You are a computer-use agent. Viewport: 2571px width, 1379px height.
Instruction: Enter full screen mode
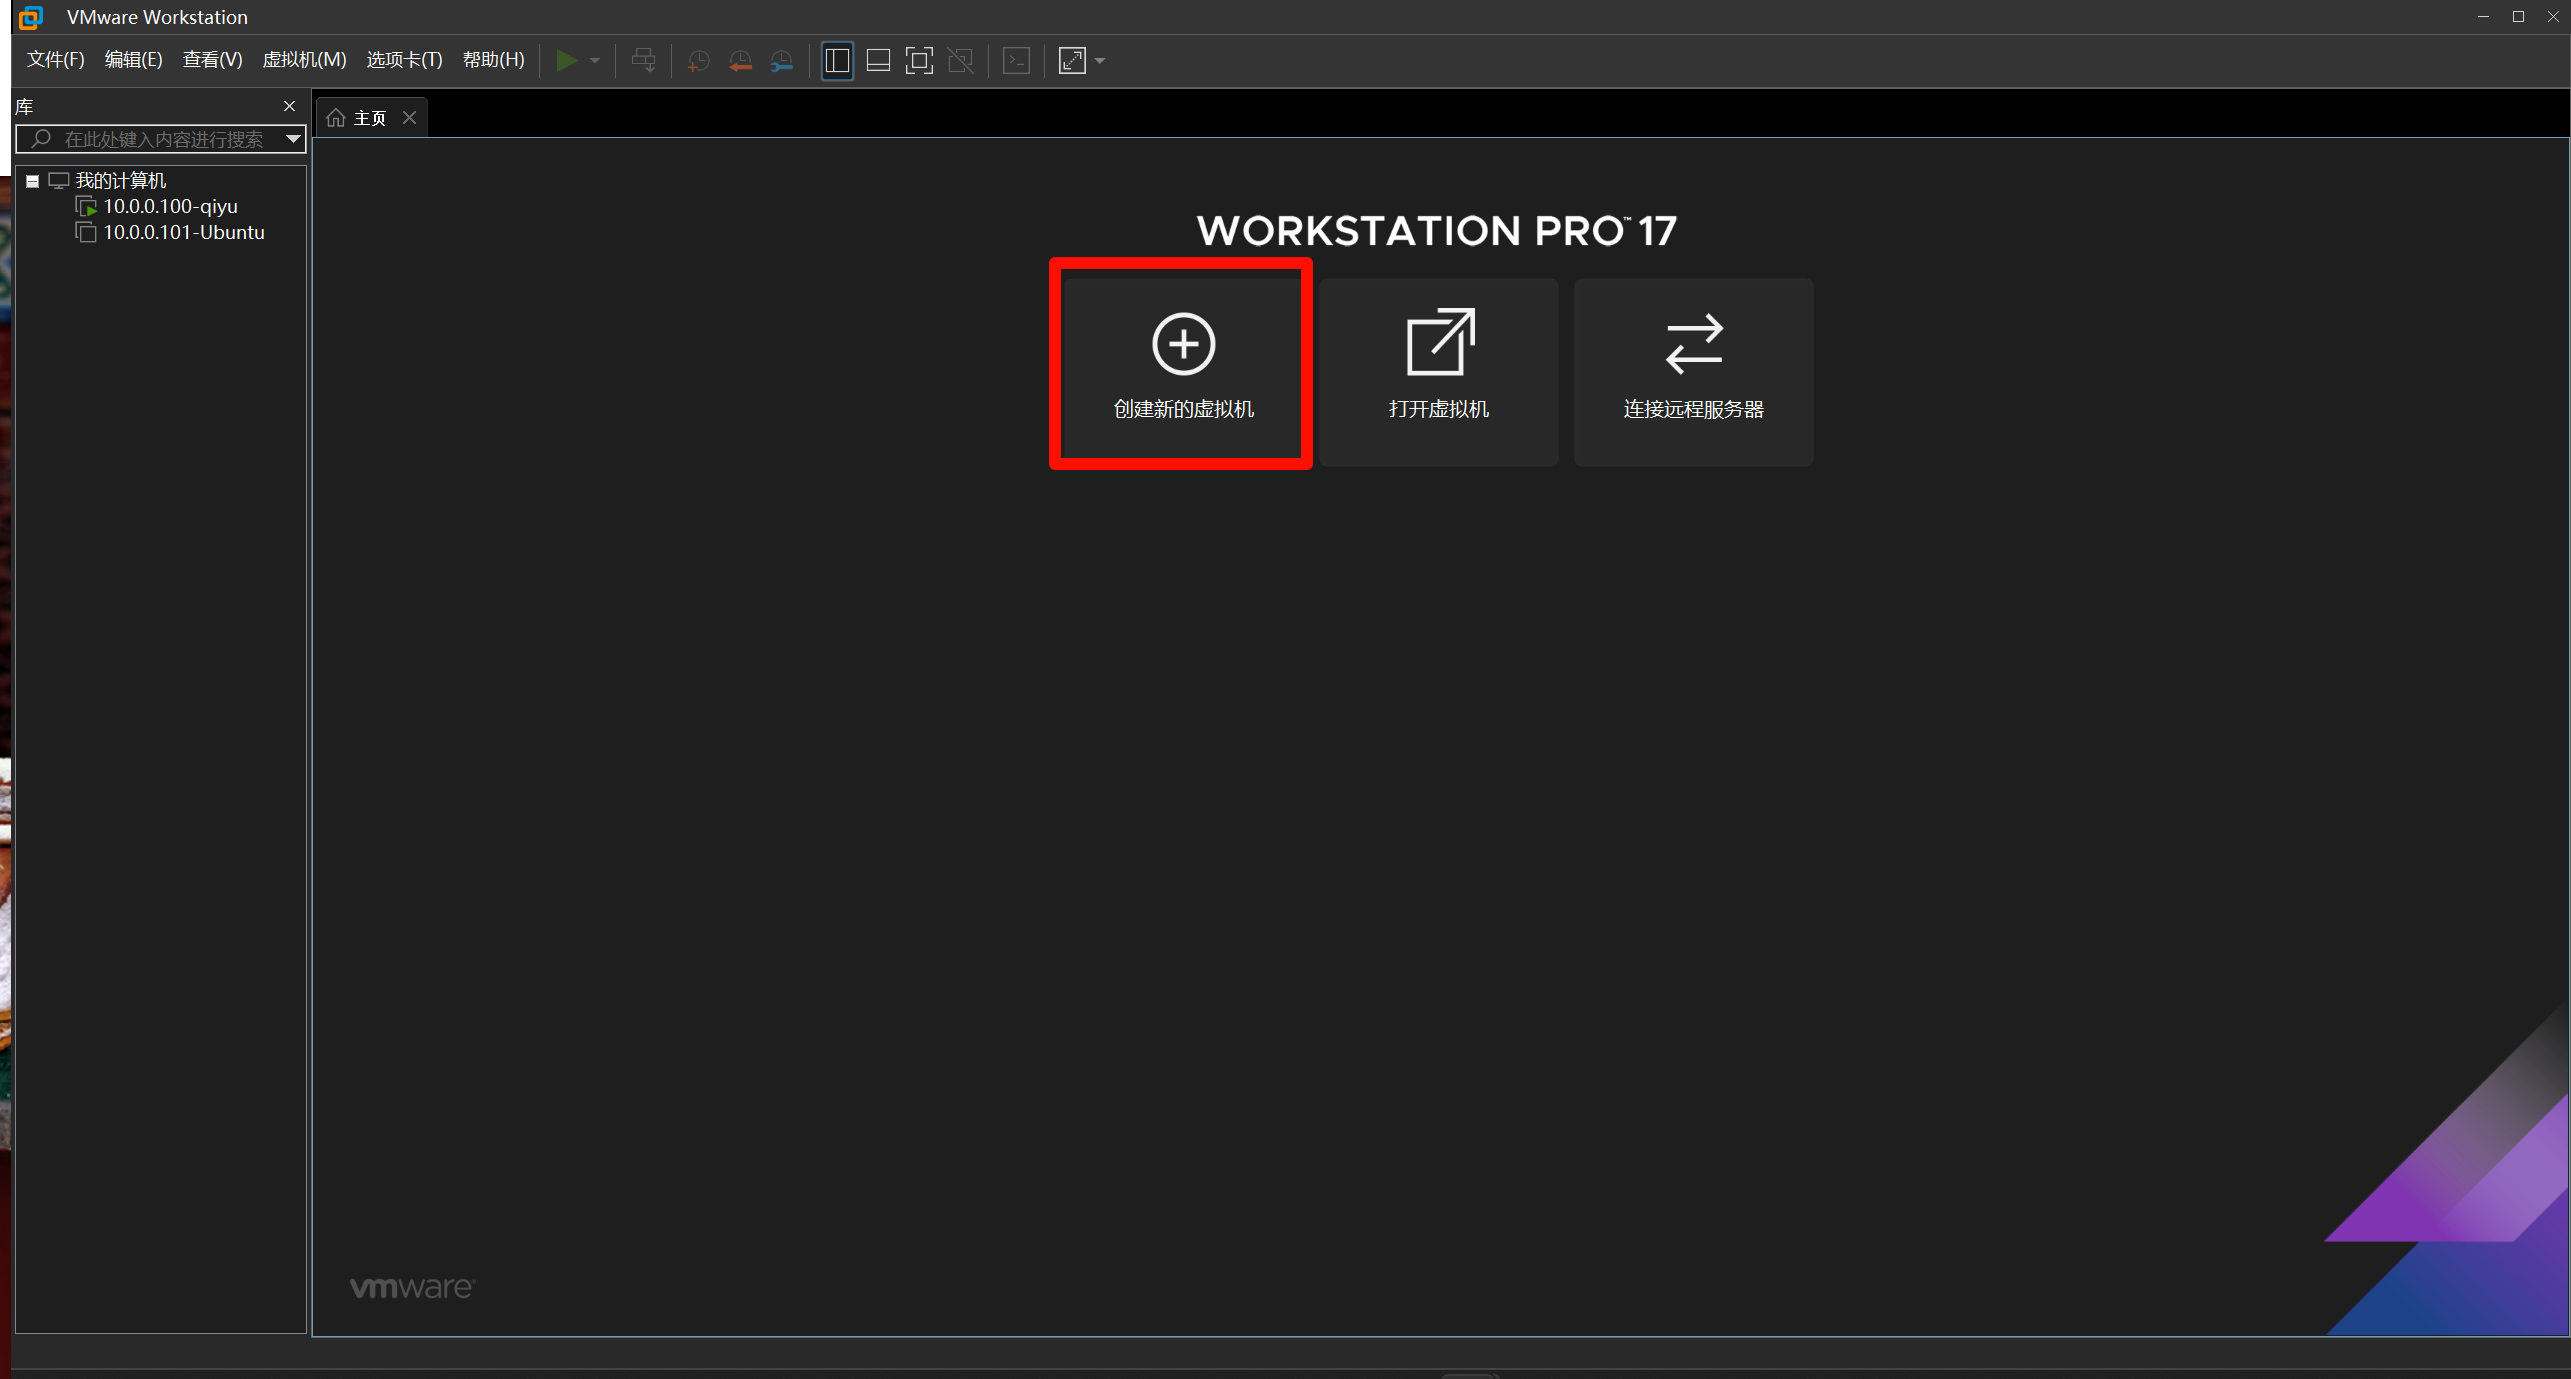click(x=919, y=60)
